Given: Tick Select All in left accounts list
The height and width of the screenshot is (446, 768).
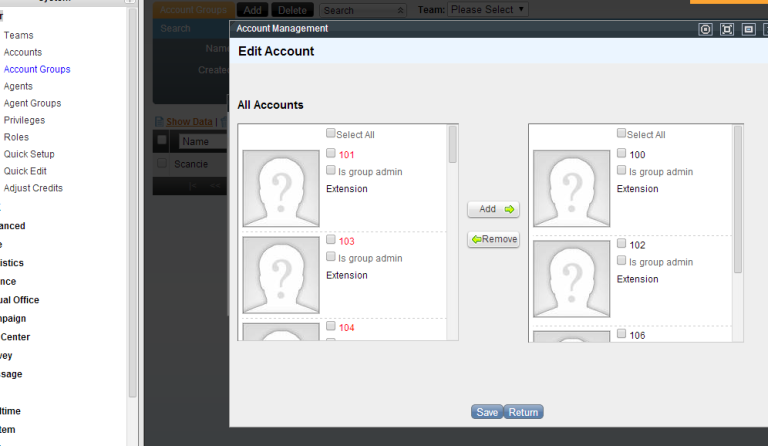Looking at the screenshot, I should pos(331,134).
